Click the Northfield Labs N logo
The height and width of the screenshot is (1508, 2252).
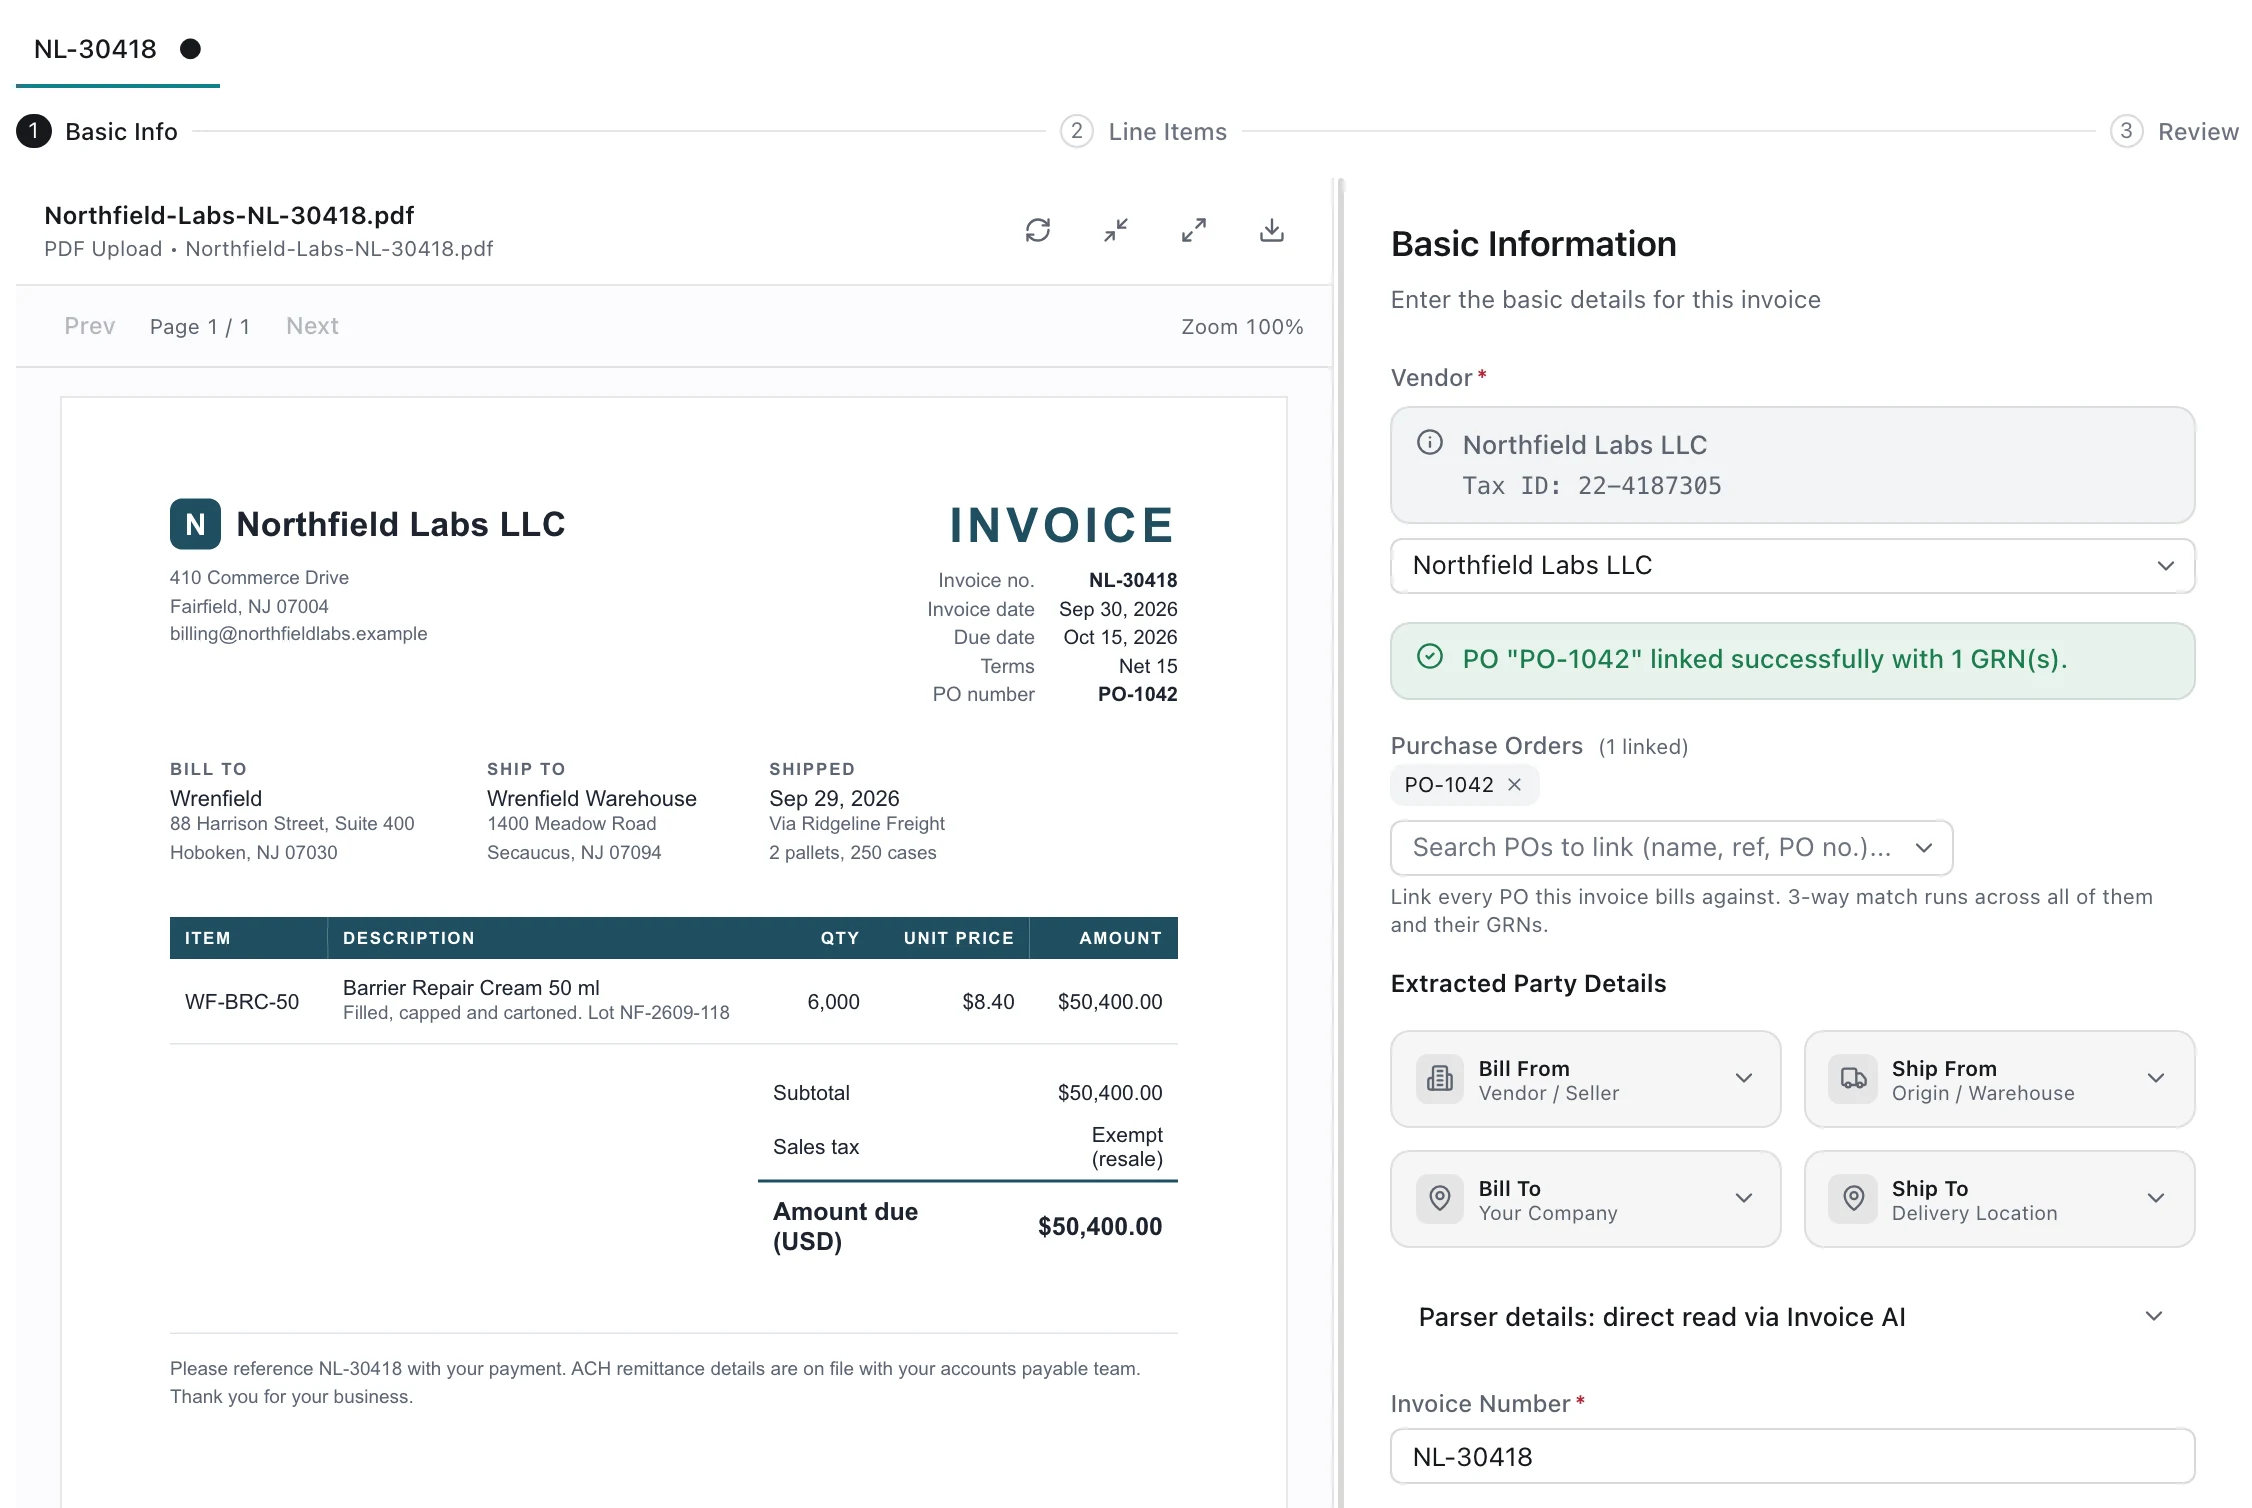(195, 524)
